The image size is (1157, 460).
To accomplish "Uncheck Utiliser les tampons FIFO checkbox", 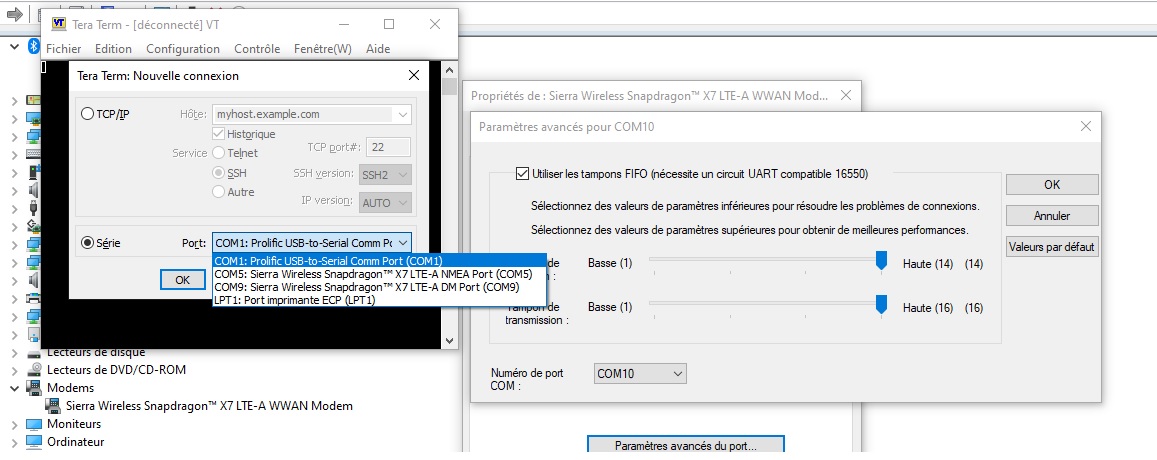I will [522, 174].
